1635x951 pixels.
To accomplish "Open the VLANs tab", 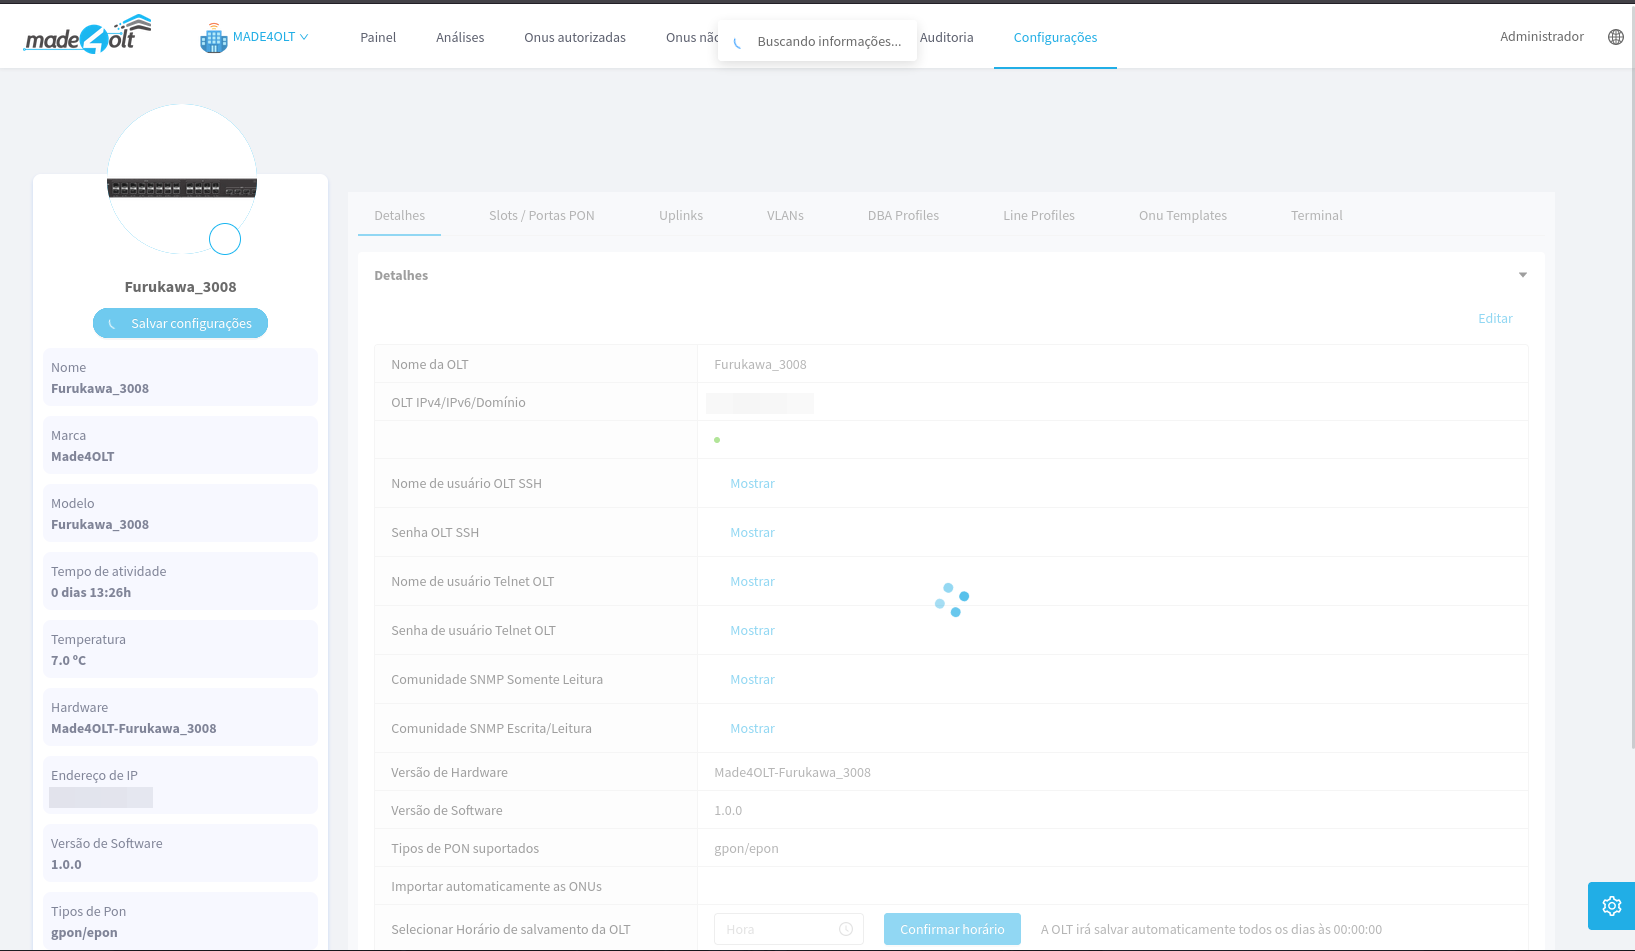I will 785,216.
